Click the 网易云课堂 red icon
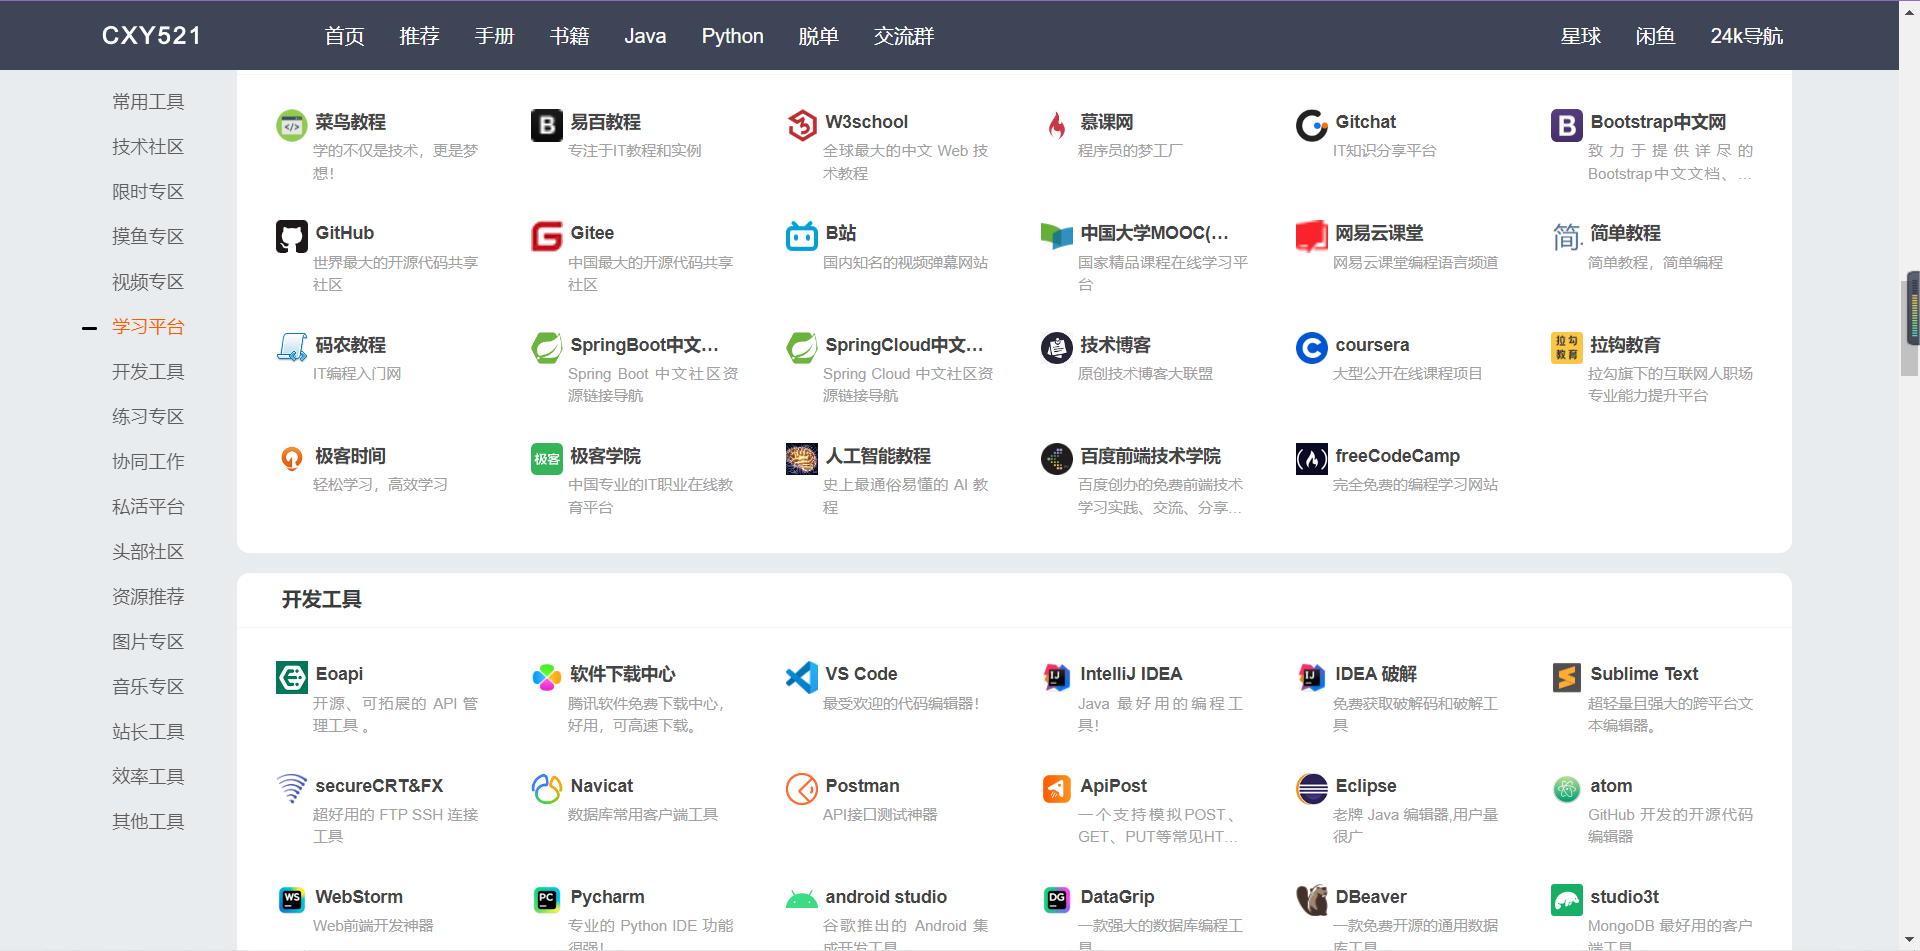 [x=1312, y=236]
